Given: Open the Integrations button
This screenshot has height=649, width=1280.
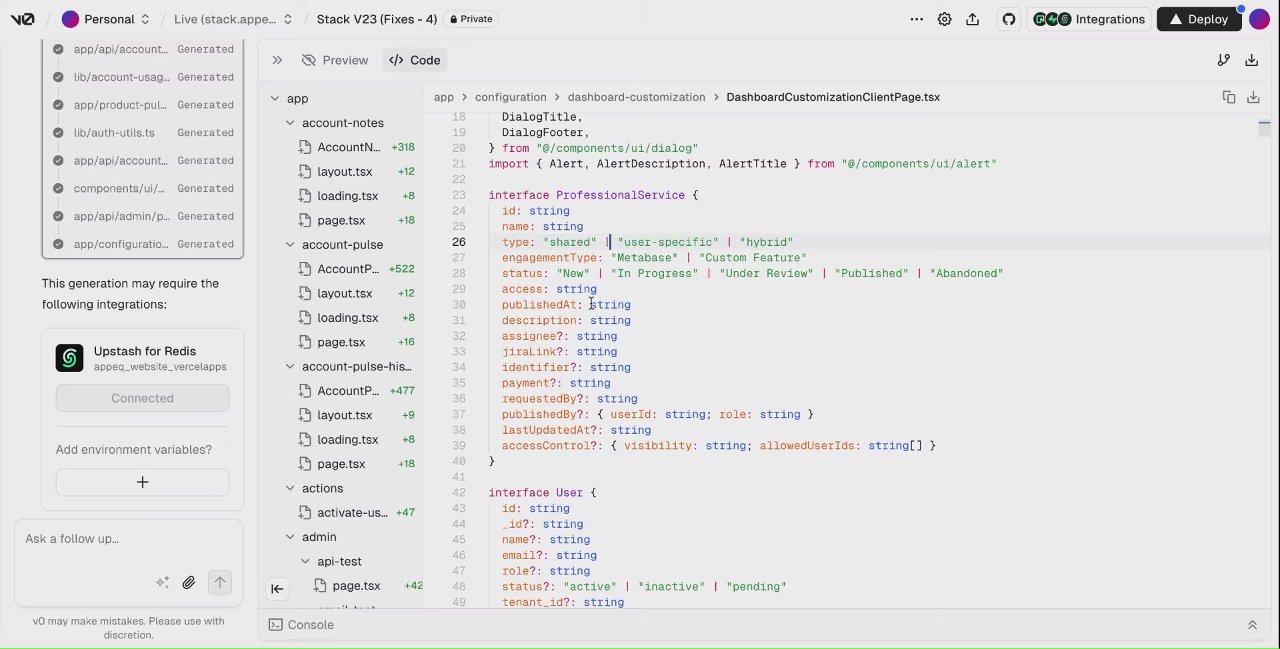Looking at the screenshot, I should coord(1088,19).
